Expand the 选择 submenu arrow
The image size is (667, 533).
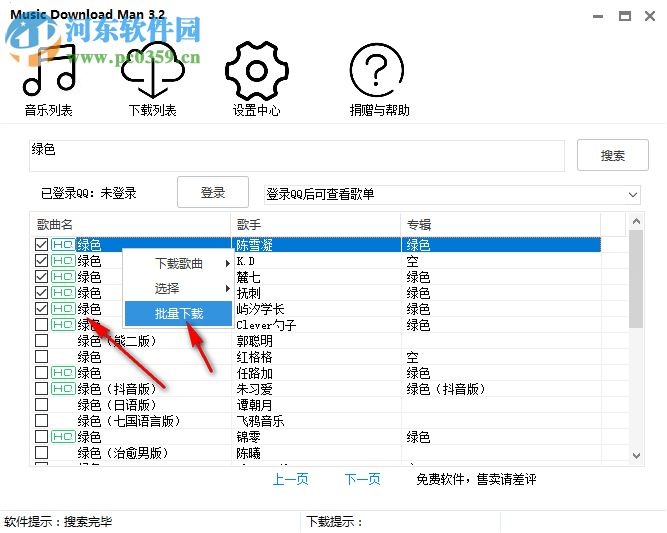[228, 289]
